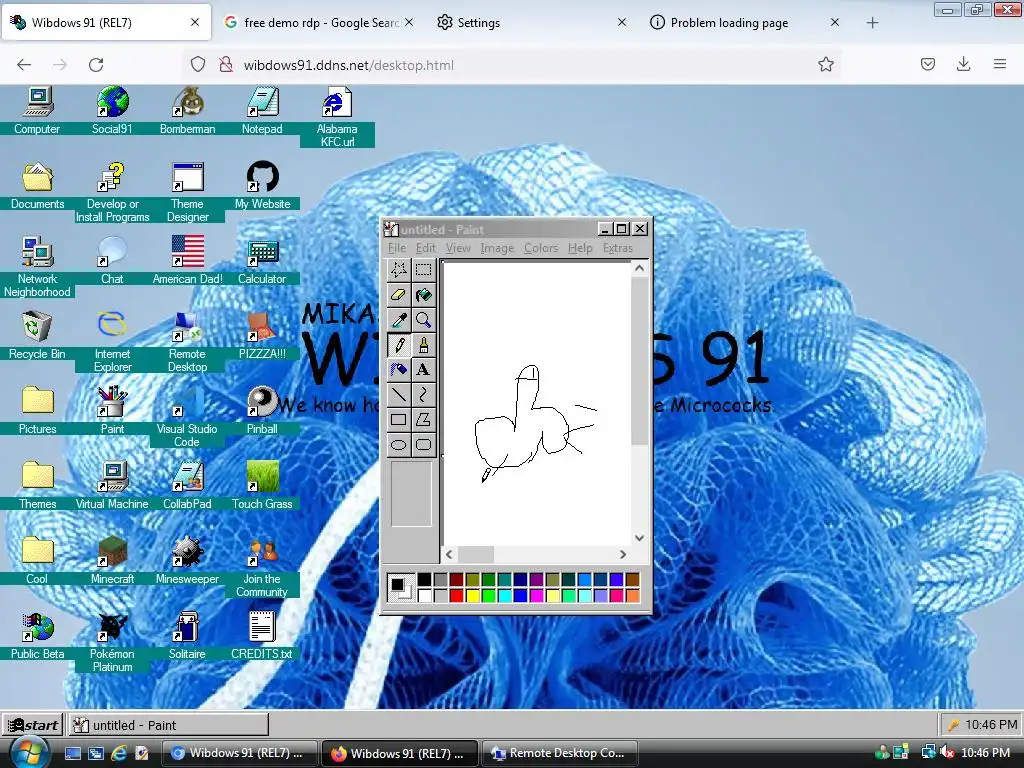
Task: Open the Pinball desktop icon
Action: 262,410
